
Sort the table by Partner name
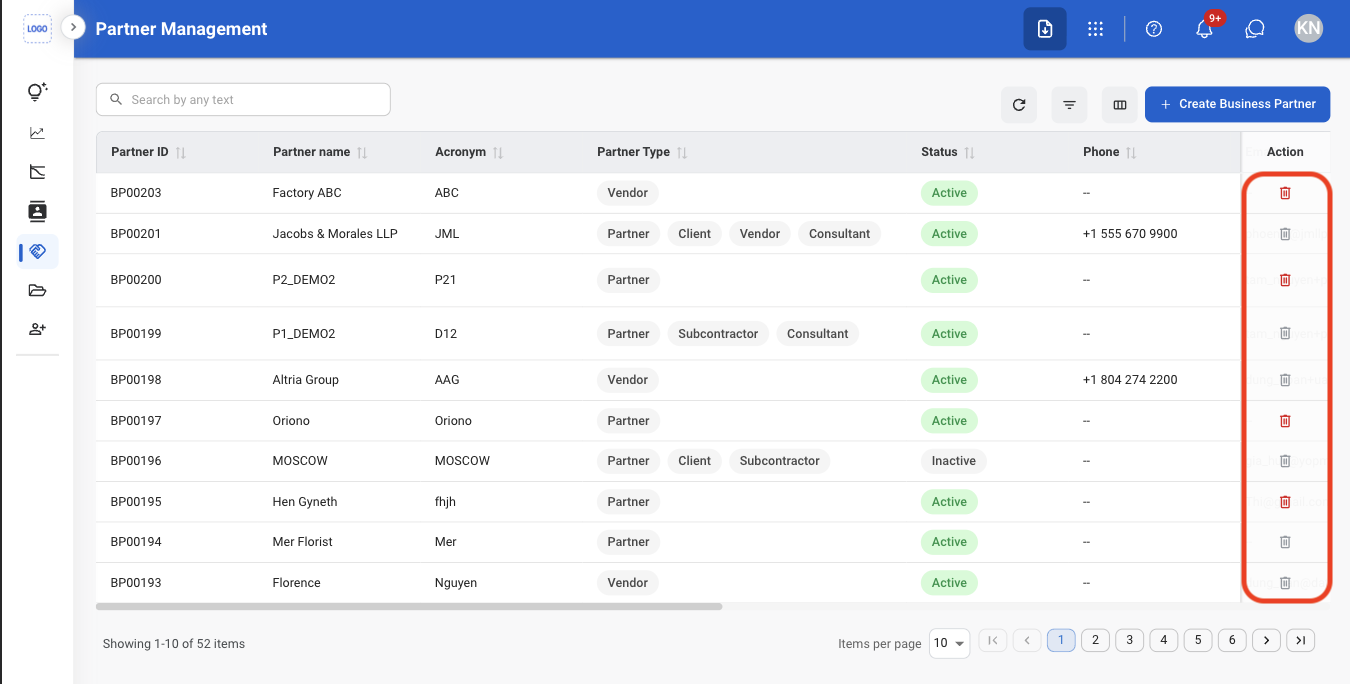coord(362,153)
